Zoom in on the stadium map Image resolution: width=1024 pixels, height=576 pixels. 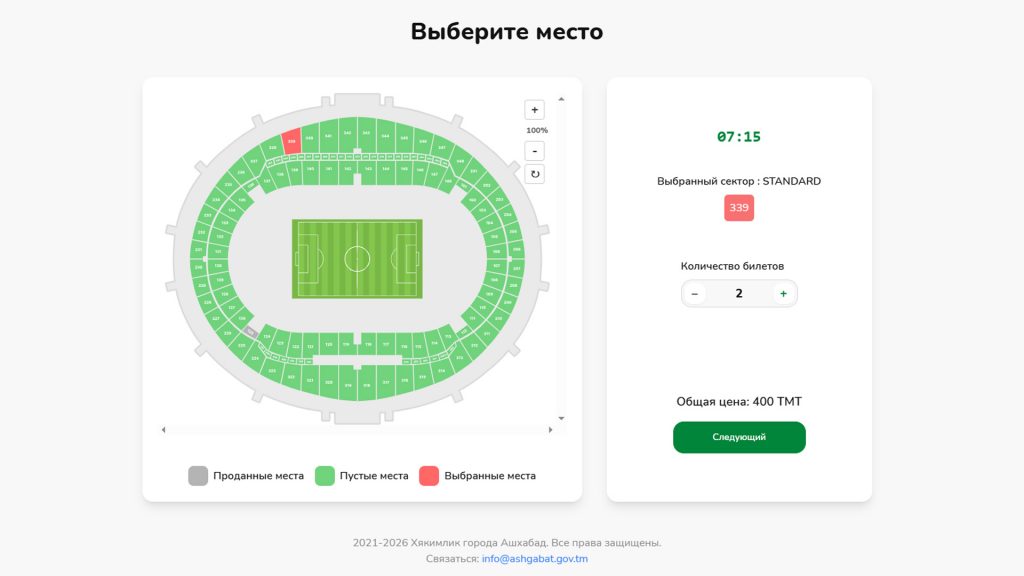[x=535, y=110]
